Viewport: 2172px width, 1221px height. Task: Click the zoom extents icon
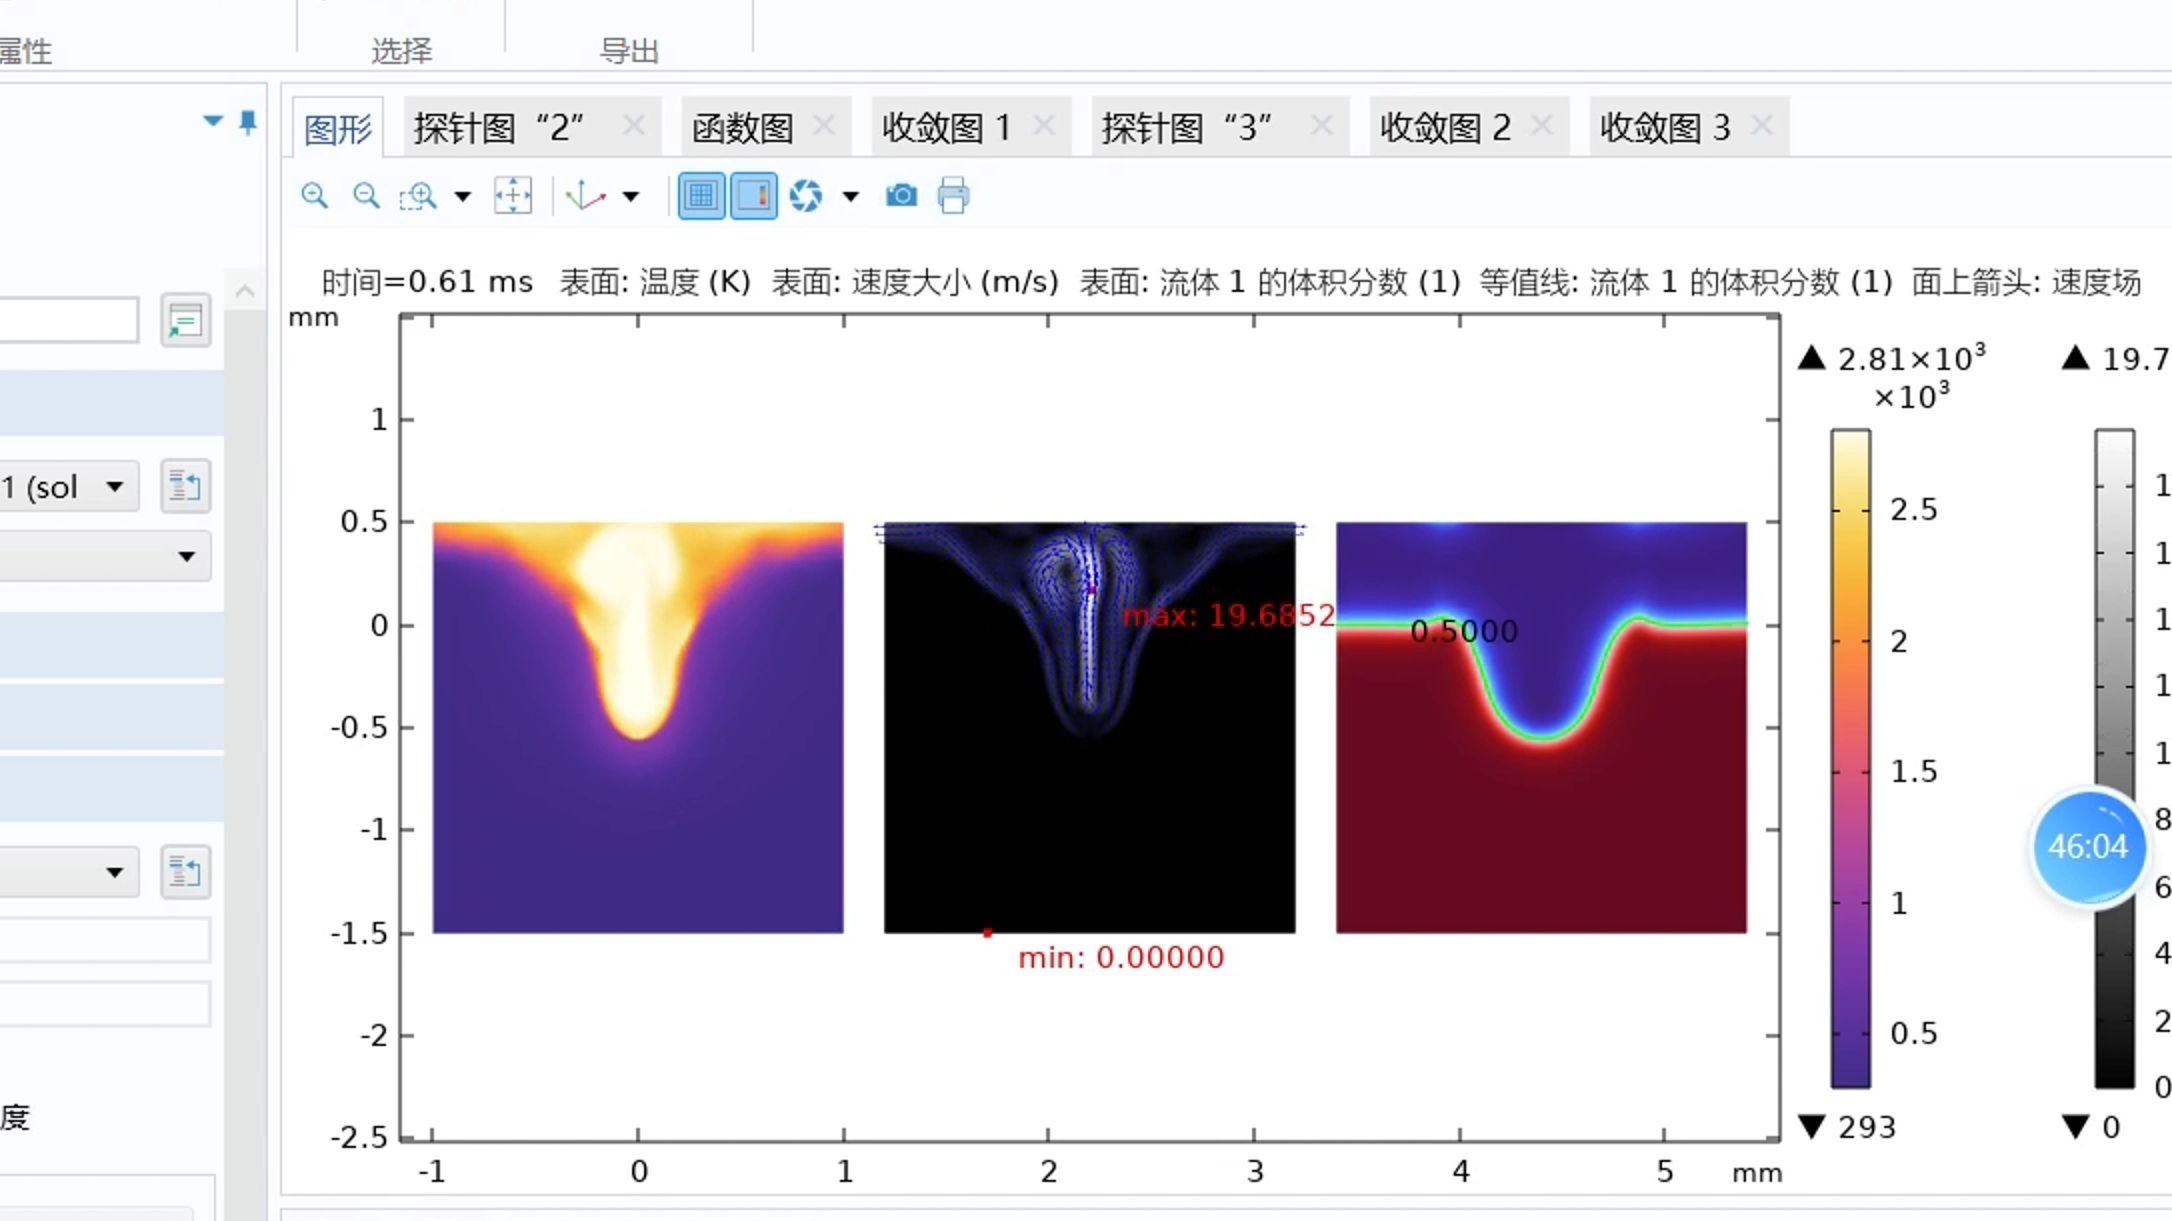click(513, 196)
